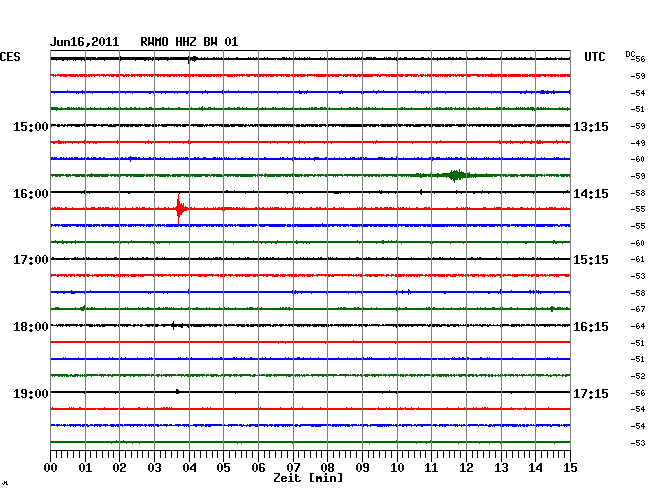Click minute 05 on the time axis
The image size is (650, 494).
(x=223, y=467)
